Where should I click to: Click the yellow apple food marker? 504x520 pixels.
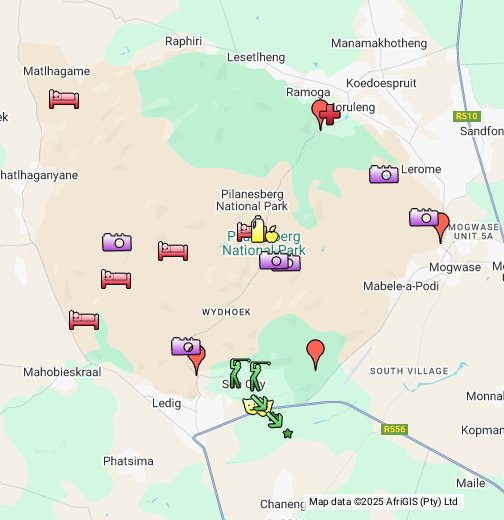coord(272,234)
